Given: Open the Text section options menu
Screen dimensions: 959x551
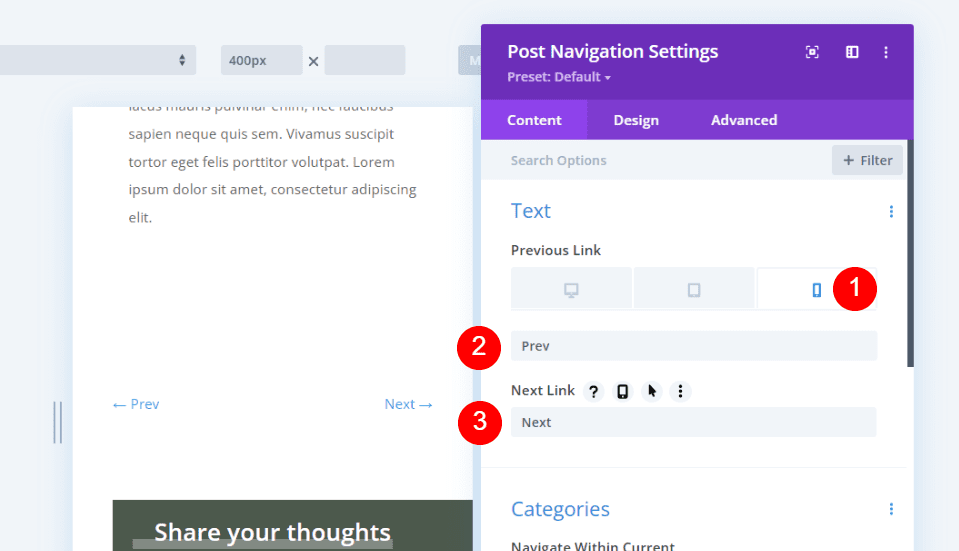Looking at the screenshot, I should tap(891, 211).
